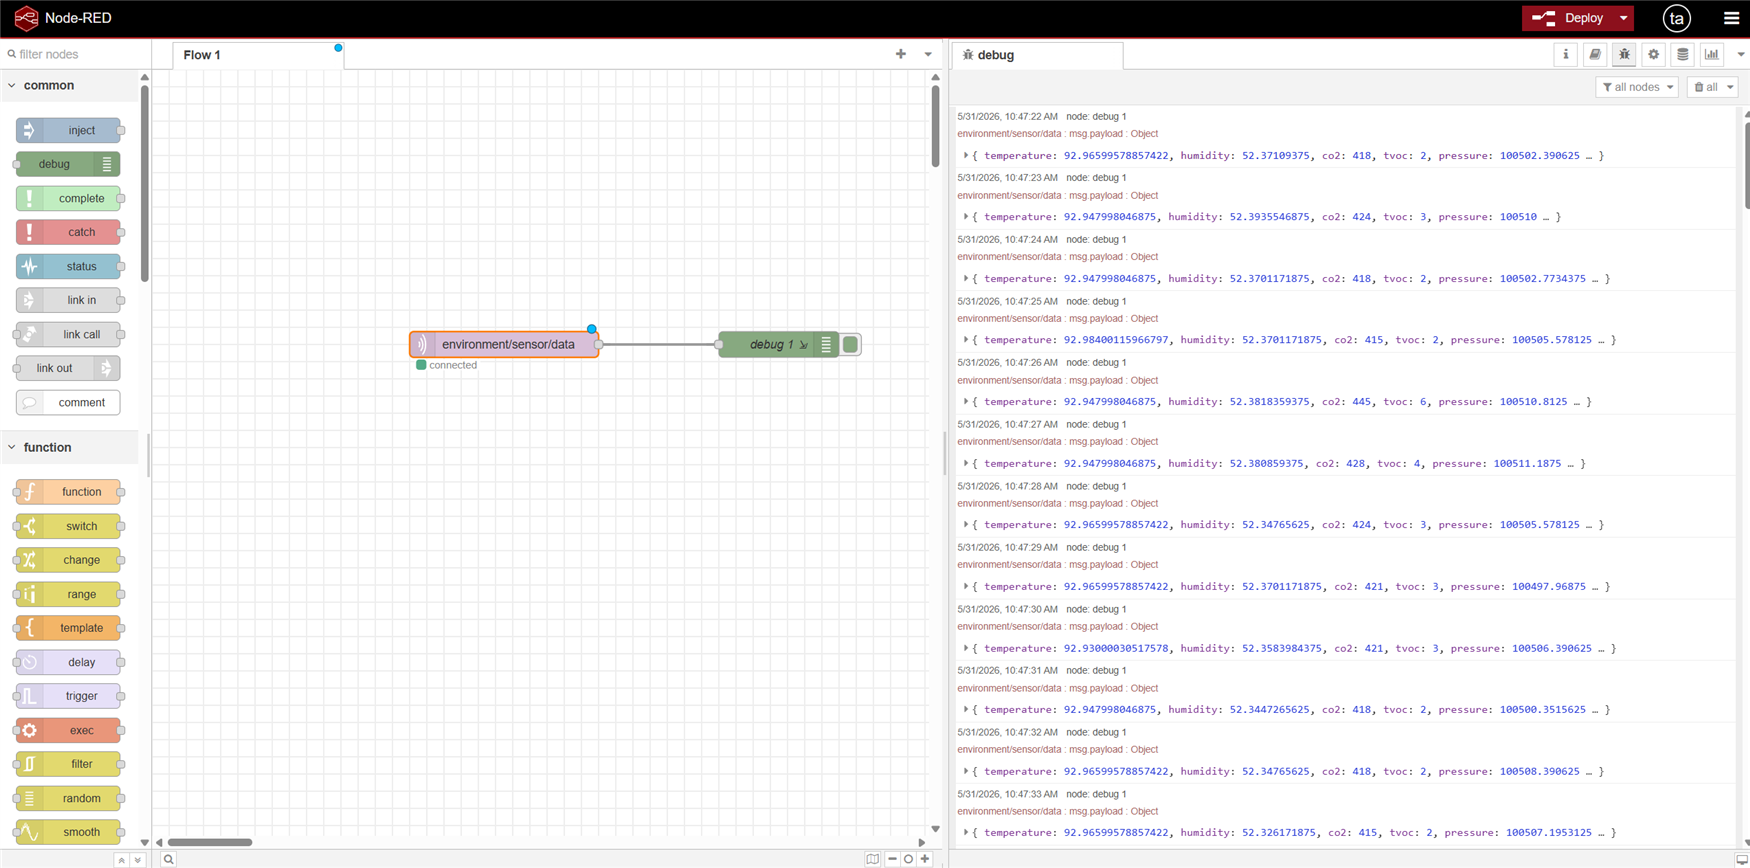Collapse all palette categories
Viewport: 1750px width, 868px height.
(x=121, y=860)
